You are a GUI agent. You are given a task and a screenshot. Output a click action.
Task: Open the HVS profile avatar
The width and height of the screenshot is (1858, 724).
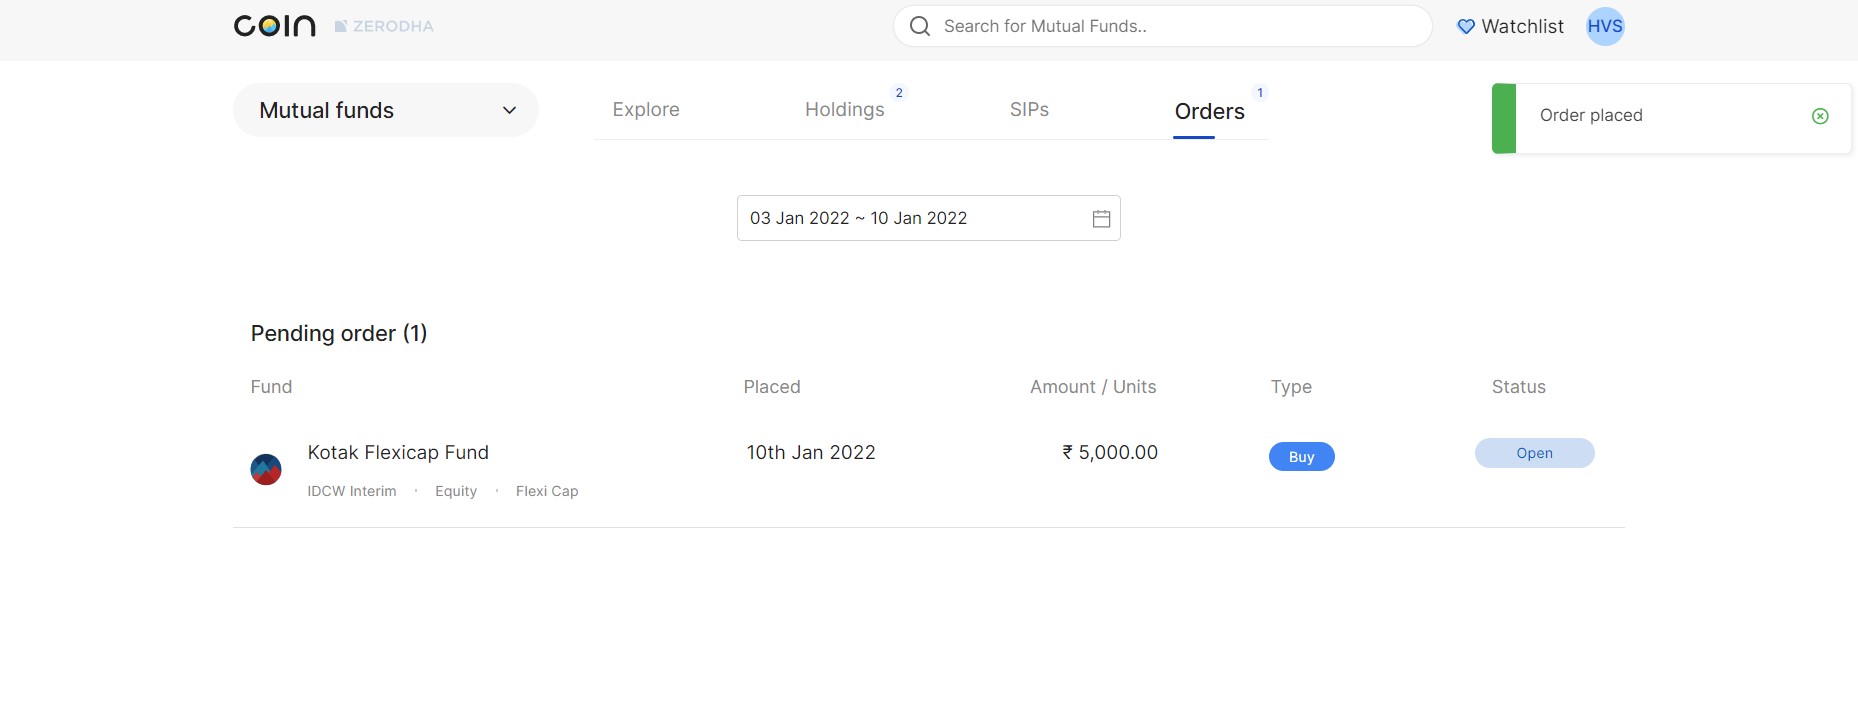pyautogui.click(x=1605, y=26)
